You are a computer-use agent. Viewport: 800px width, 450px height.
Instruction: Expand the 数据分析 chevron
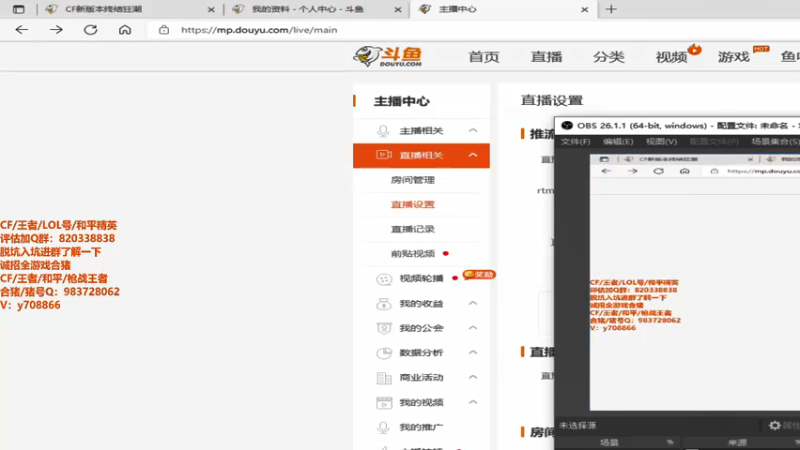[x=473, y=353]
